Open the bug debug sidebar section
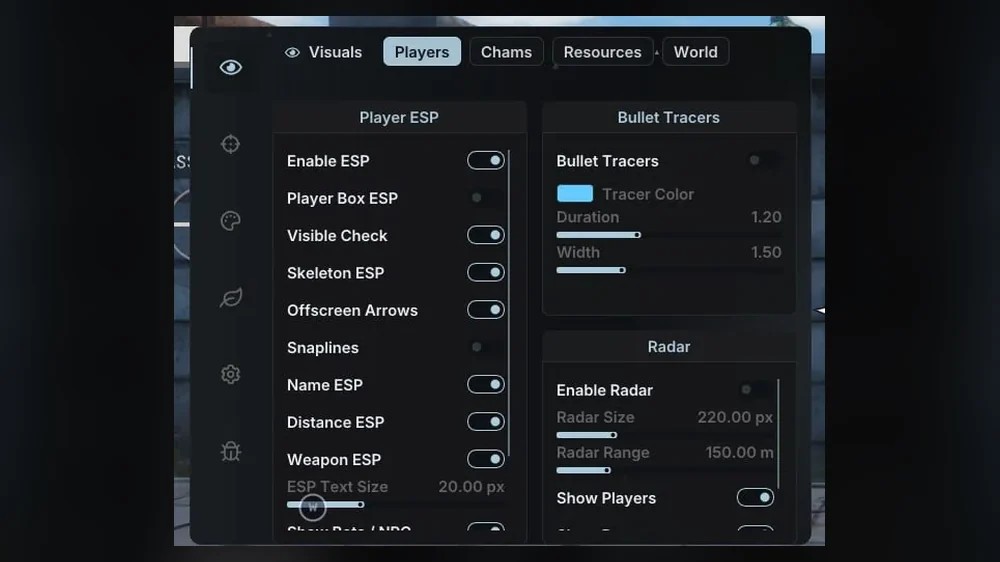 (230, 451)
